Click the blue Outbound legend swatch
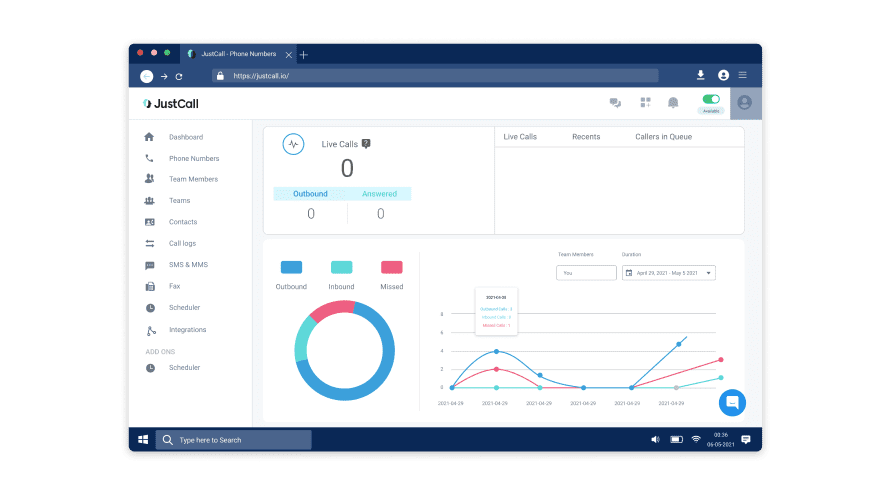The image size is (890, 500). [x=291, y=267]
